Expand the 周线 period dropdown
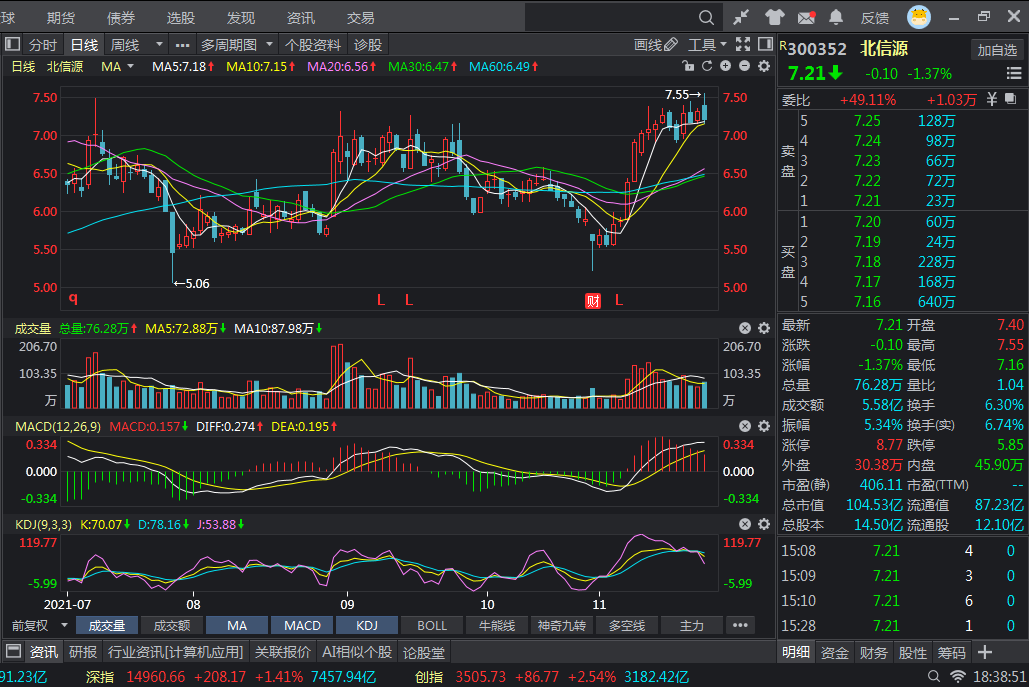Viewport: 1029px width, 687px height. 158,45
